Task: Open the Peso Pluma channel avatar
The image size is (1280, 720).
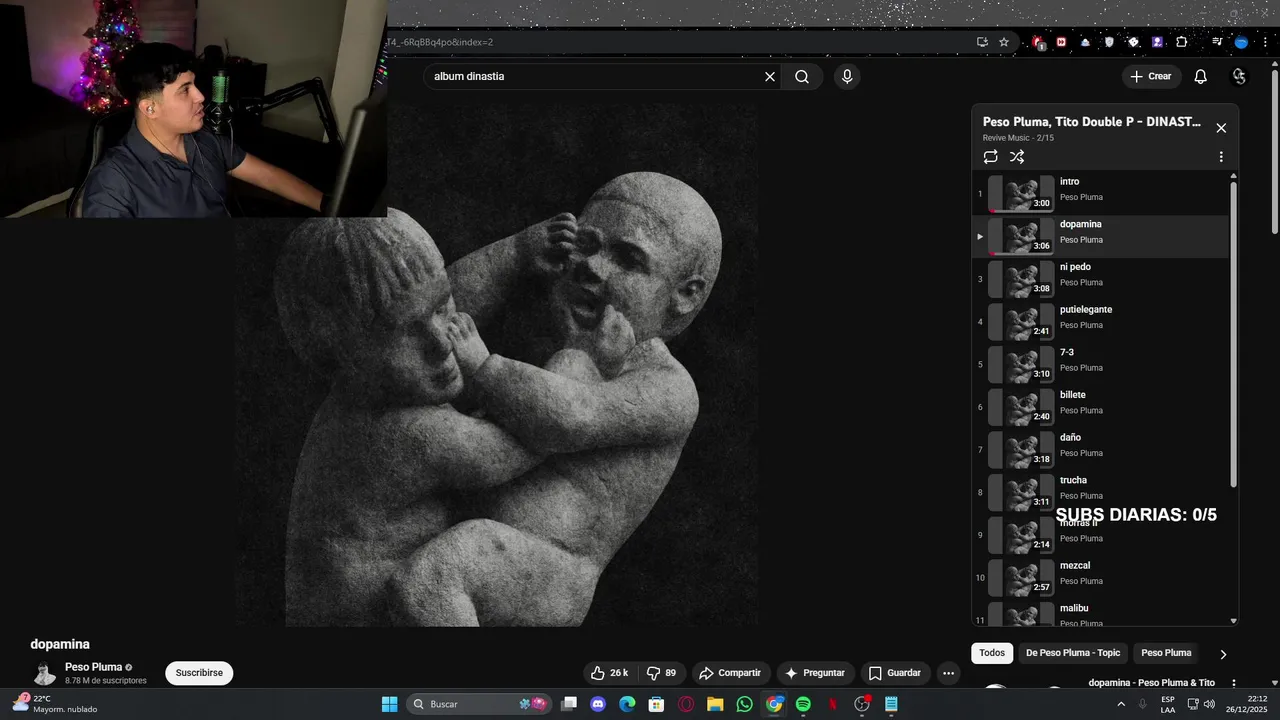Action: coord(45,673)
